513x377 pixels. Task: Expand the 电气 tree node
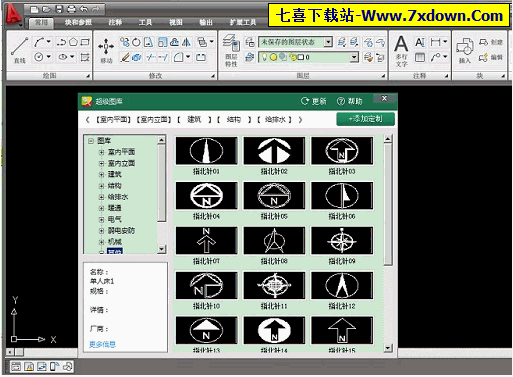point(101,220)
